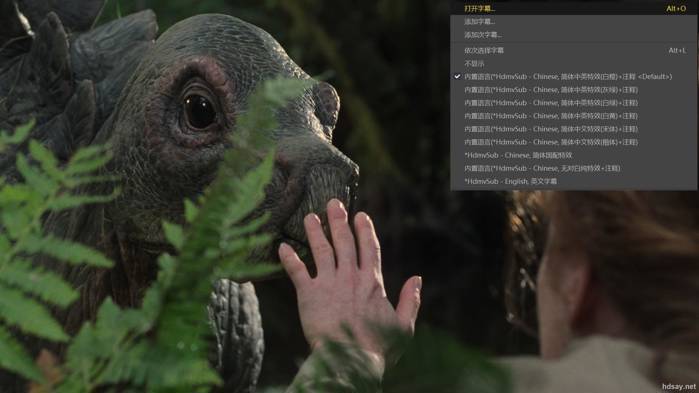
Task: Open the 打开字幕... menu entry
Action: coord(574,8)
